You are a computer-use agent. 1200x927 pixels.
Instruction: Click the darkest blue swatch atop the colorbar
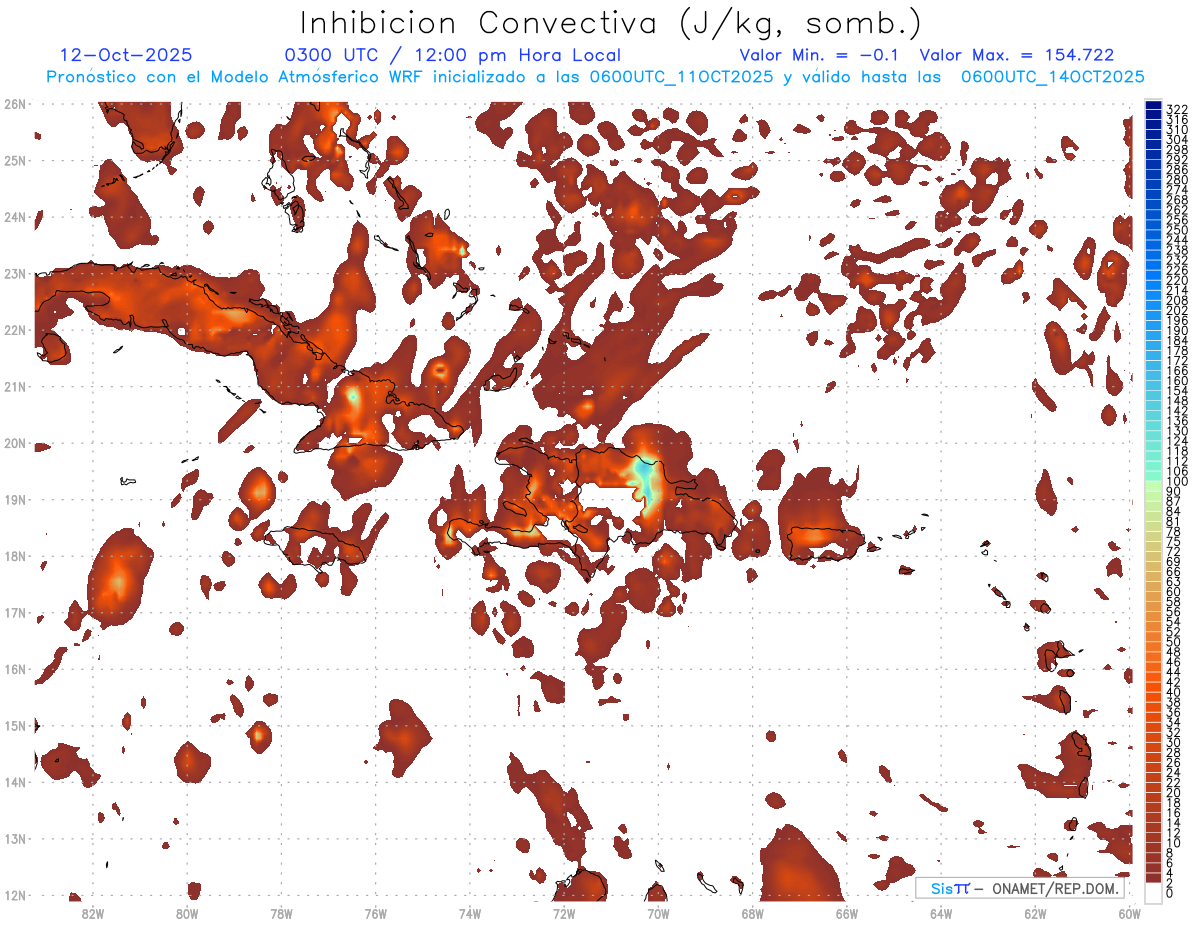pos(1153,107)
